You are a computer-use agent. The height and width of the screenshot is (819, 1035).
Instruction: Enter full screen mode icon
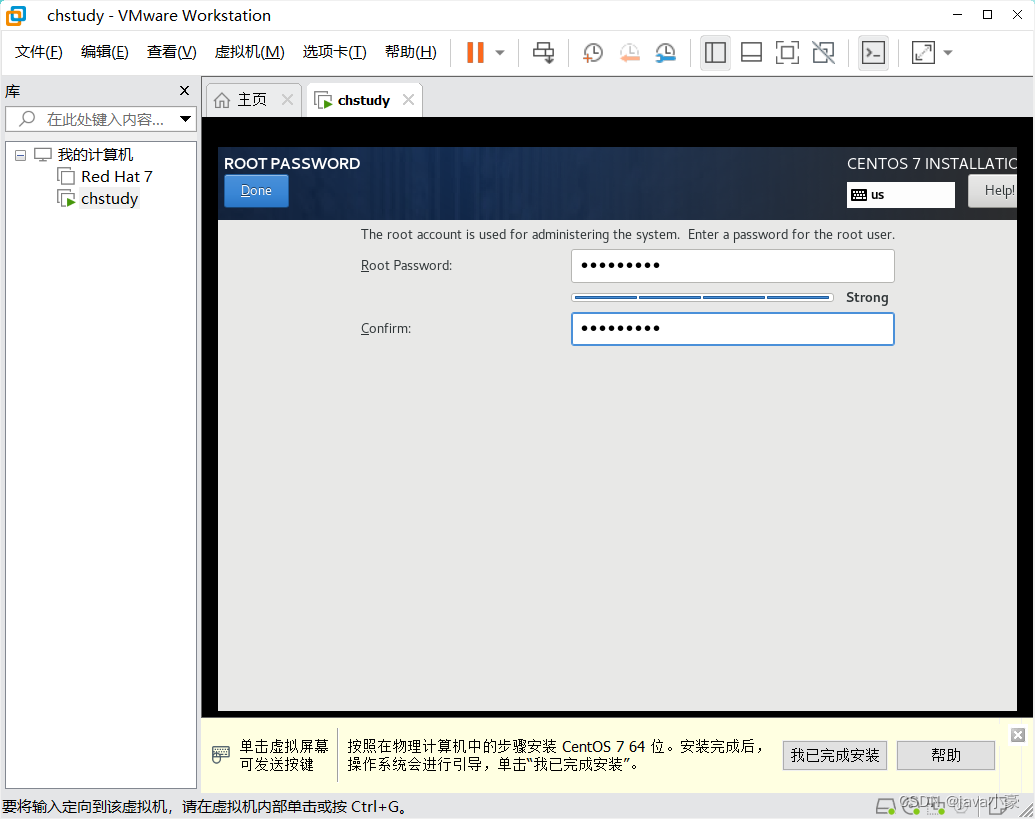pyautogui.click(x=787, y=53)
